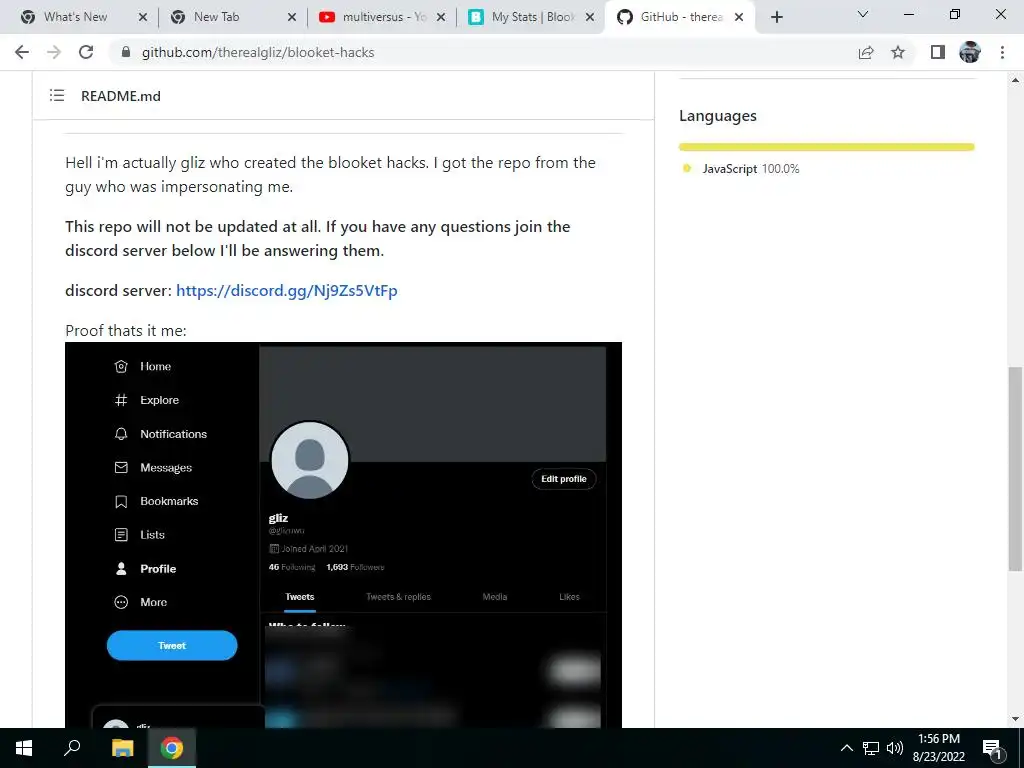
Task: Click the page vertical scrollbar thumb
Action: coord(1015,469)
